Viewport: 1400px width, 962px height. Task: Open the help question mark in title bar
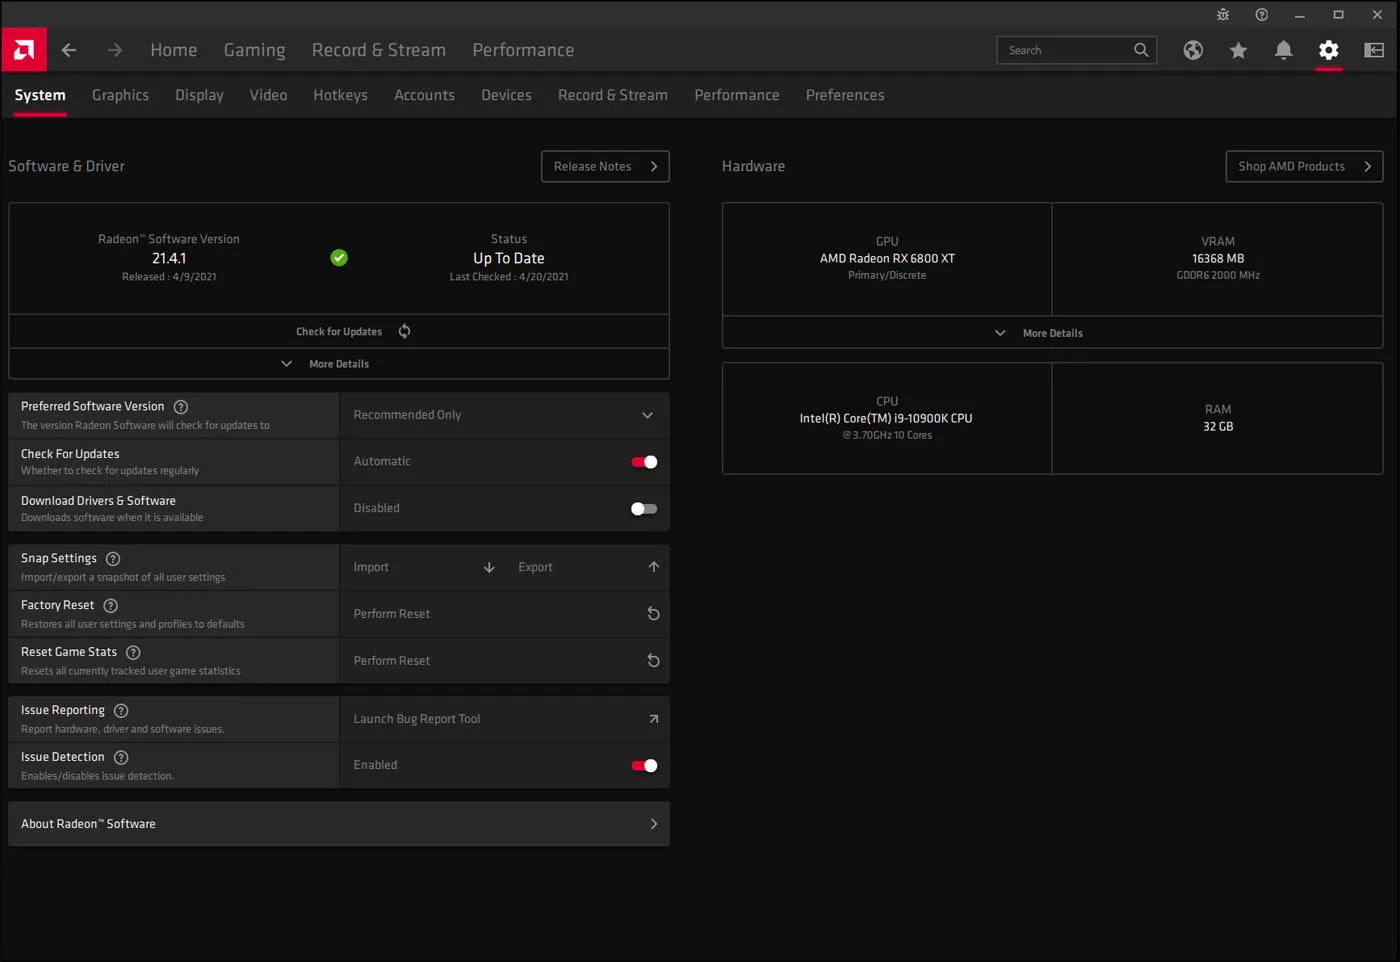click(x=1262, y=15)
